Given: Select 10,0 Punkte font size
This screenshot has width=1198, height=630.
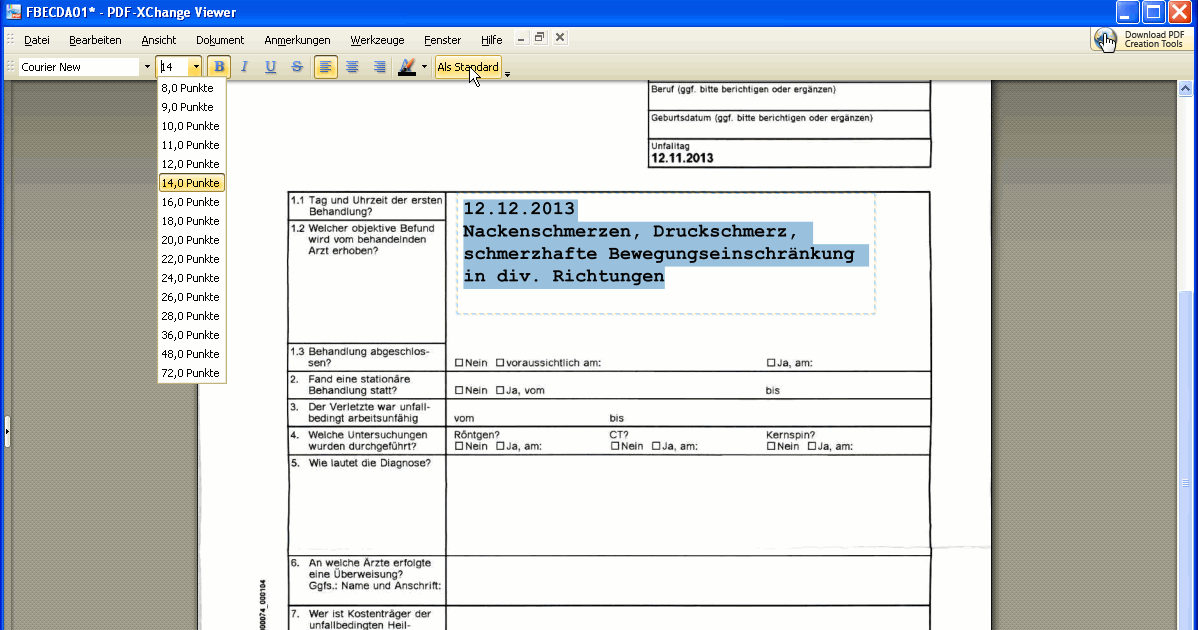Looking at the screenshot, I should [x=191, y=126].
